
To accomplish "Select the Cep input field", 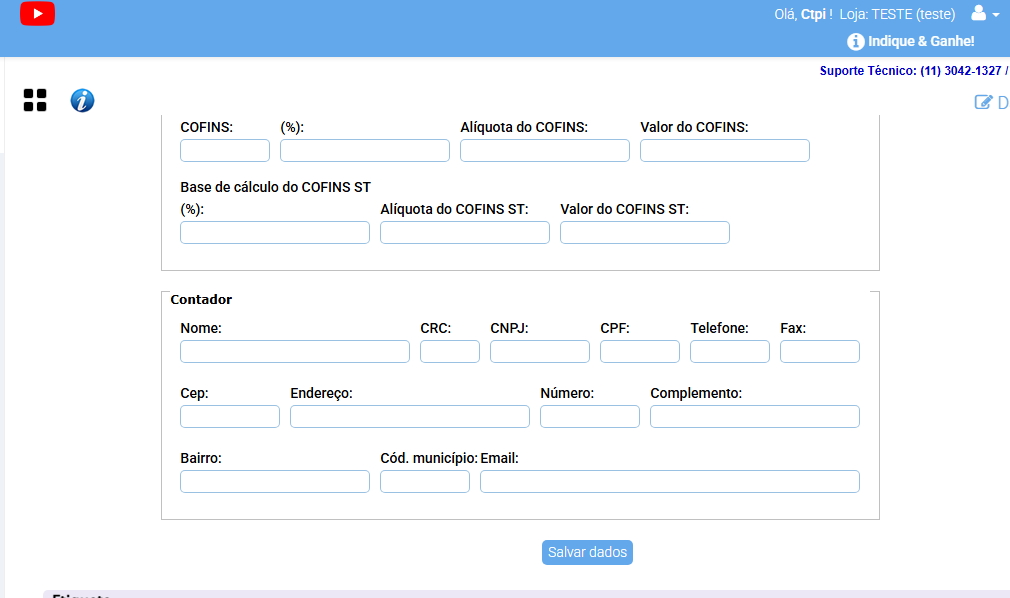I will point(229,416).
